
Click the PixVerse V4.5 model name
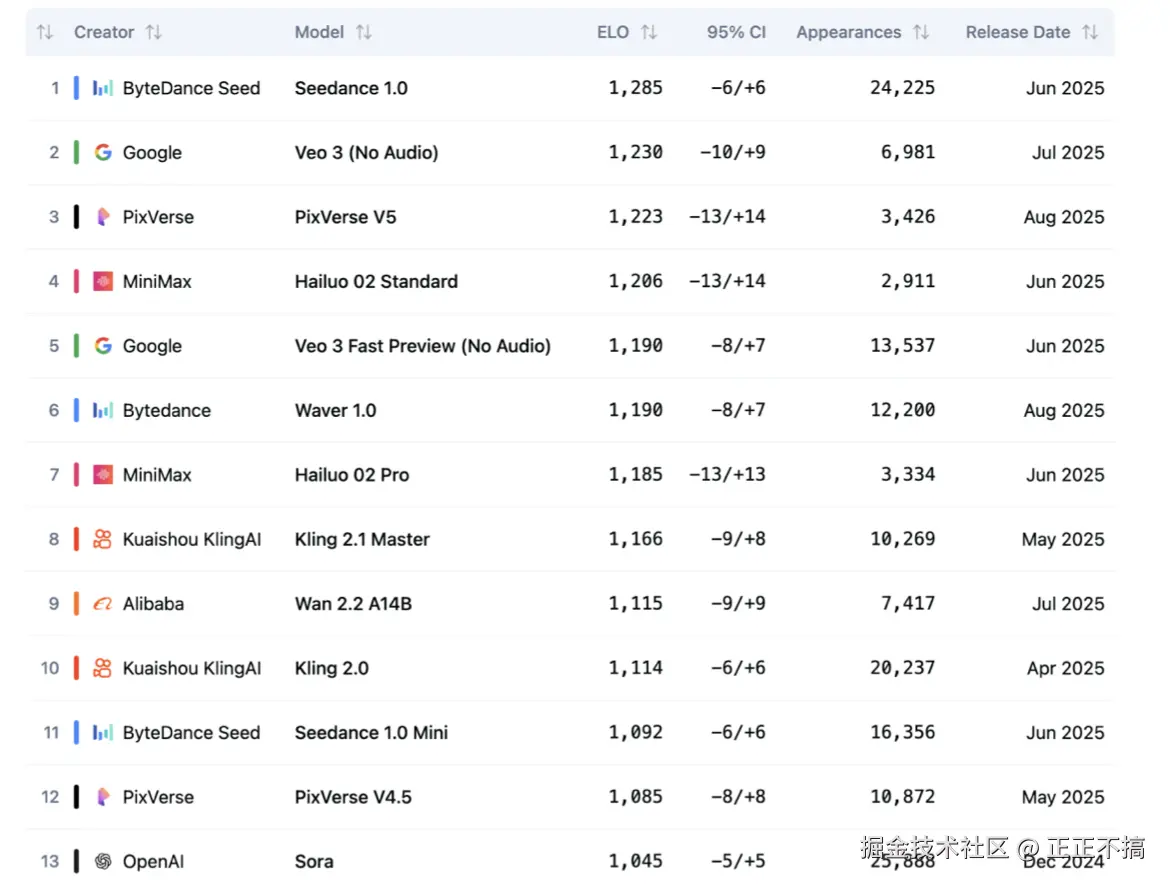pos(353,797)
